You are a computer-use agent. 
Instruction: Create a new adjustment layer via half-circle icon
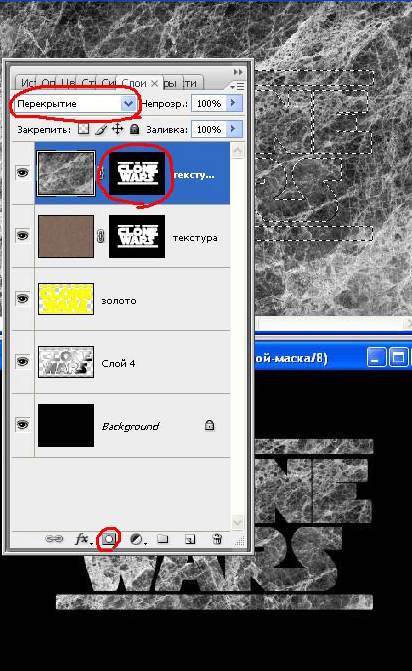pyautogui.click(x=137, y=539)
